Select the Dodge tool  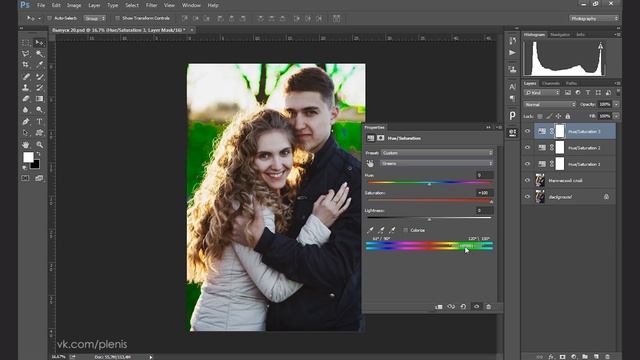point(39,110)
